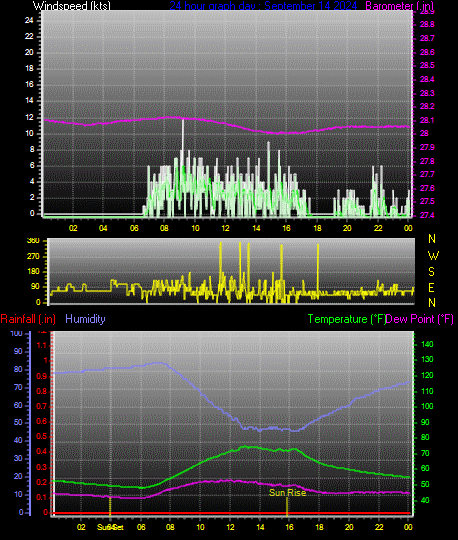Click the Rainfall (.in) legend label
The height and width of the screenshot is (540, 458).
point(28,319)
